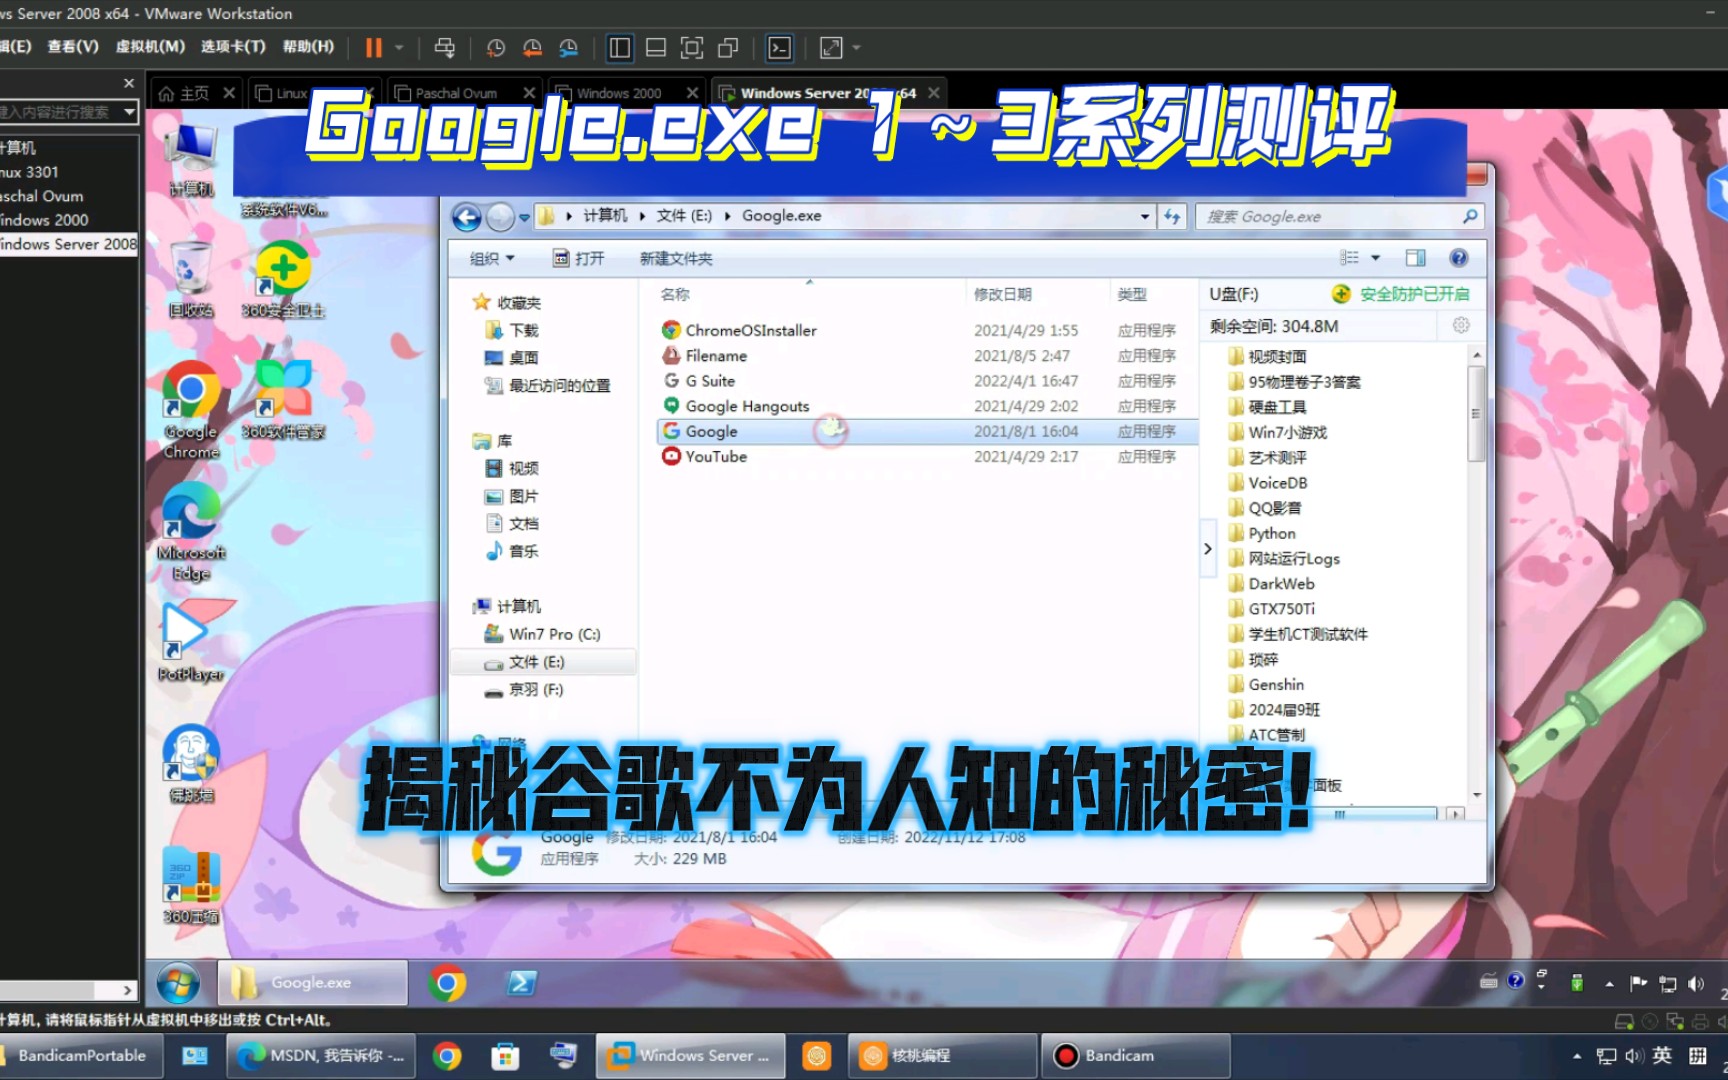Click the 新建文件夹 button
This screenshot has height=1080, width=1728.
click(x=676, y=258)
